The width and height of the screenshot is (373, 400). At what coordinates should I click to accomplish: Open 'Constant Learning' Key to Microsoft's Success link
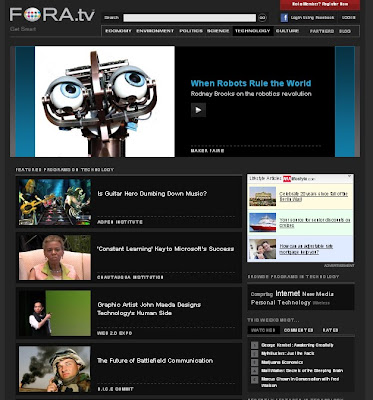click(166, 249)
